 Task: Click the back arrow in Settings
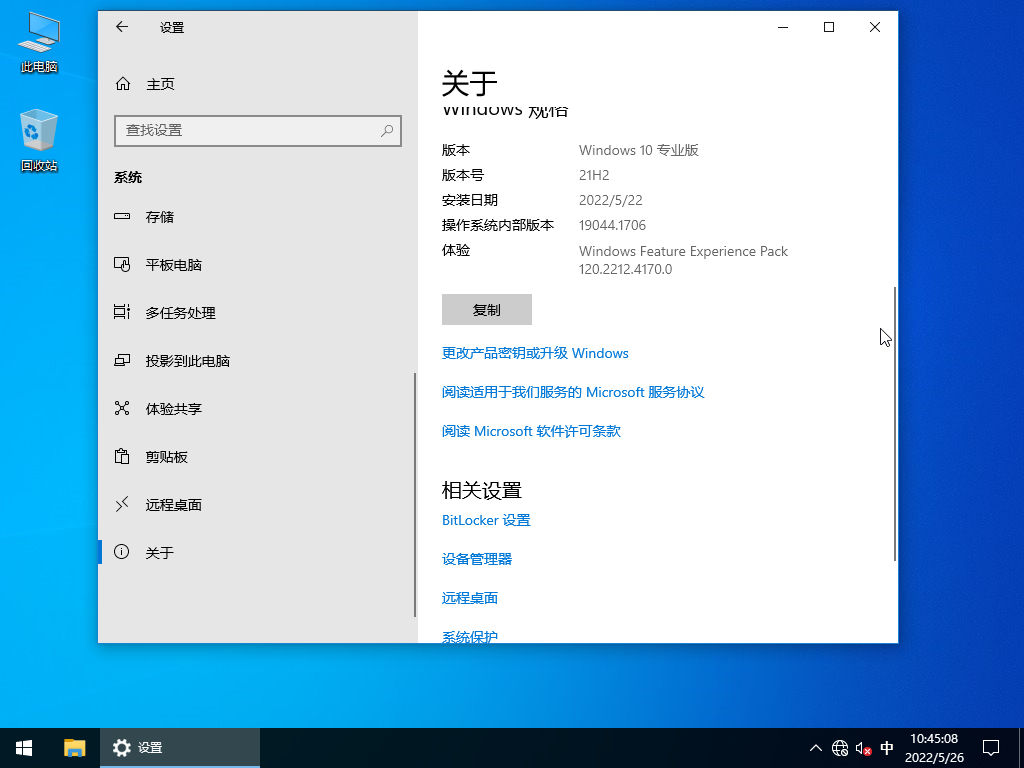coord(121,27)
